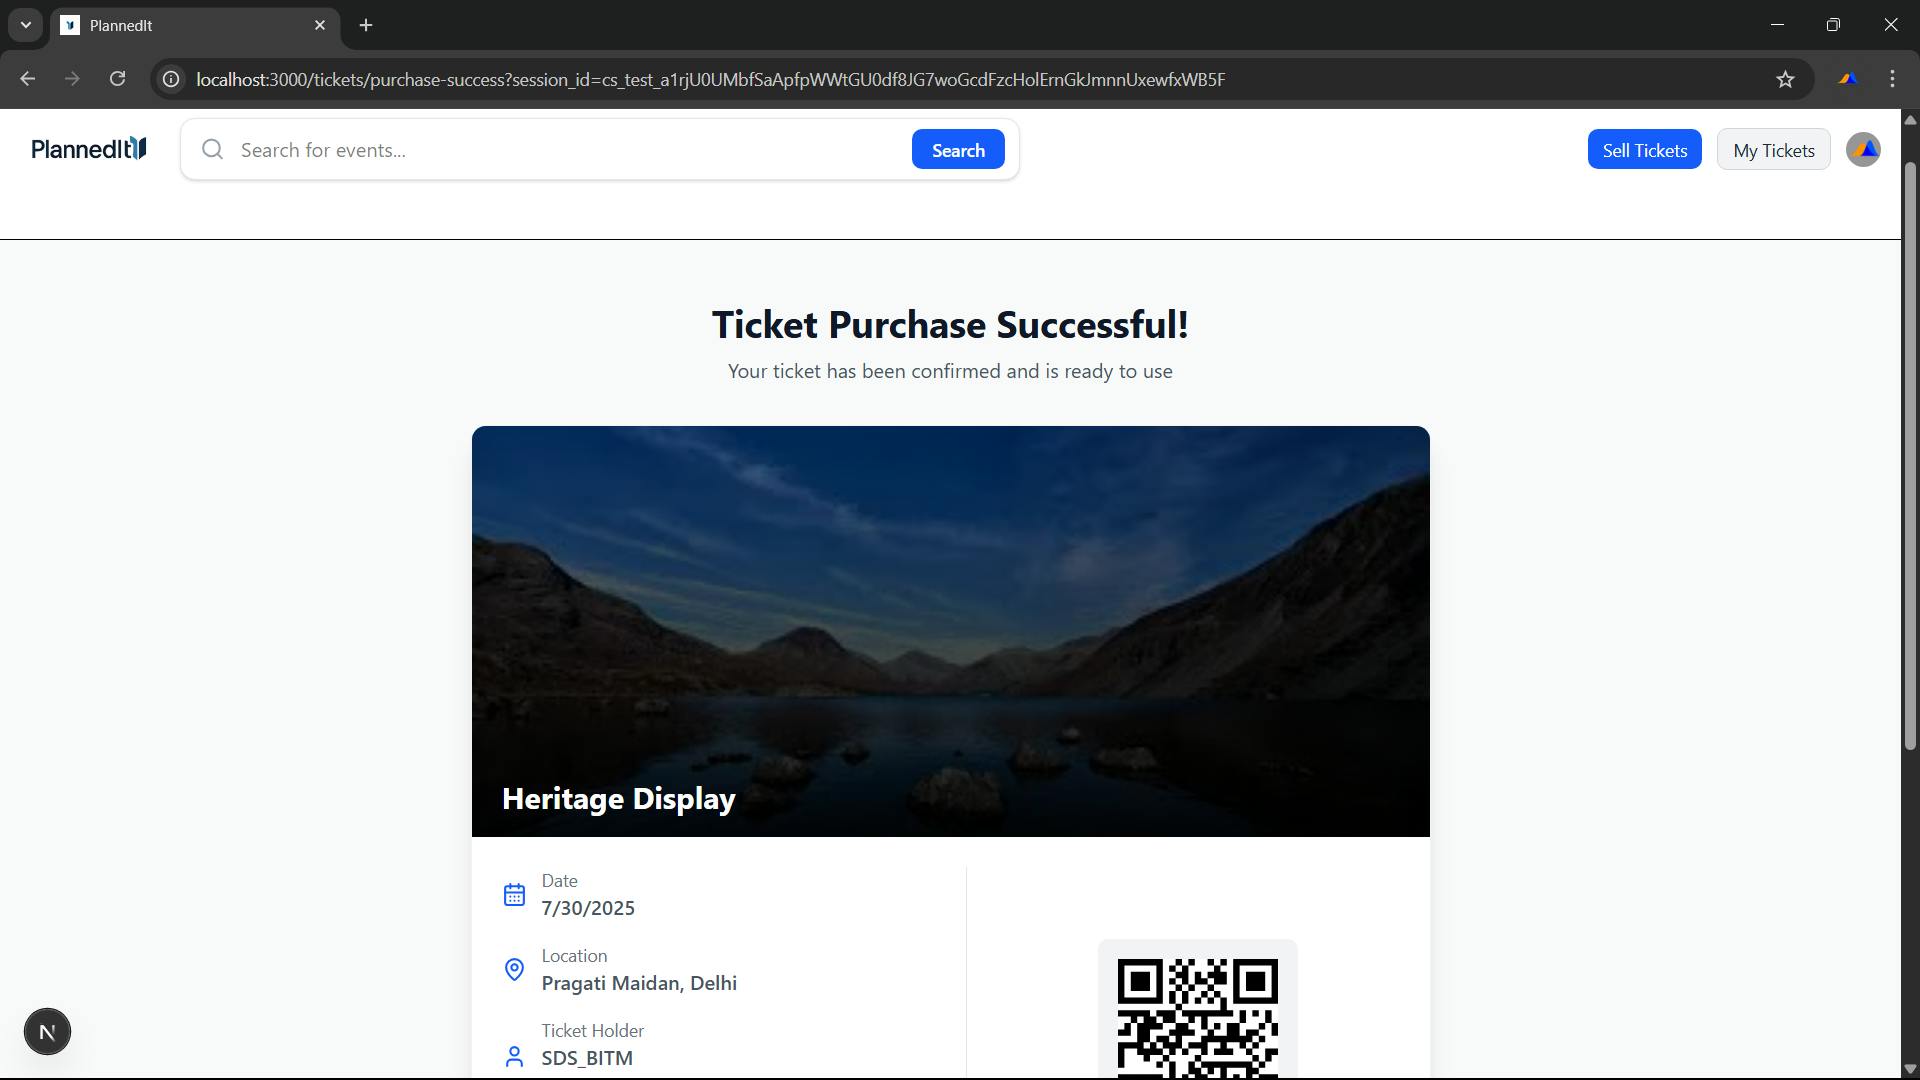Focus the Search for events field
This screenshot has width=1920, height=1080.
570,150
